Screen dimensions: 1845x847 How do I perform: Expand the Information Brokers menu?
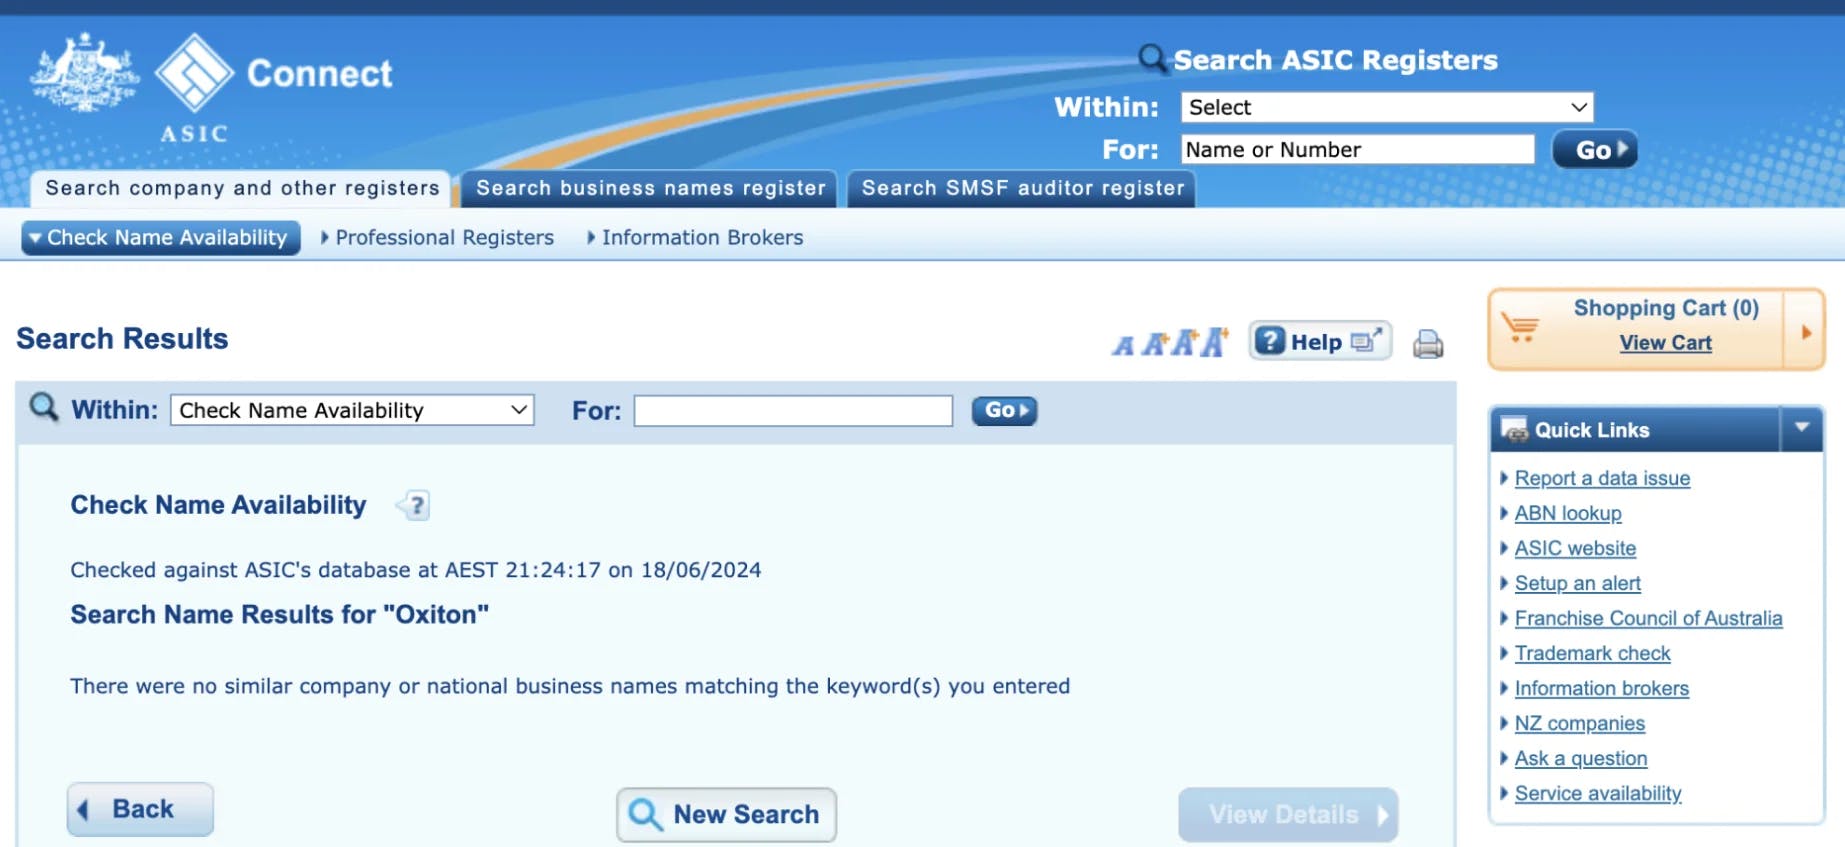(x=695, y=237)
